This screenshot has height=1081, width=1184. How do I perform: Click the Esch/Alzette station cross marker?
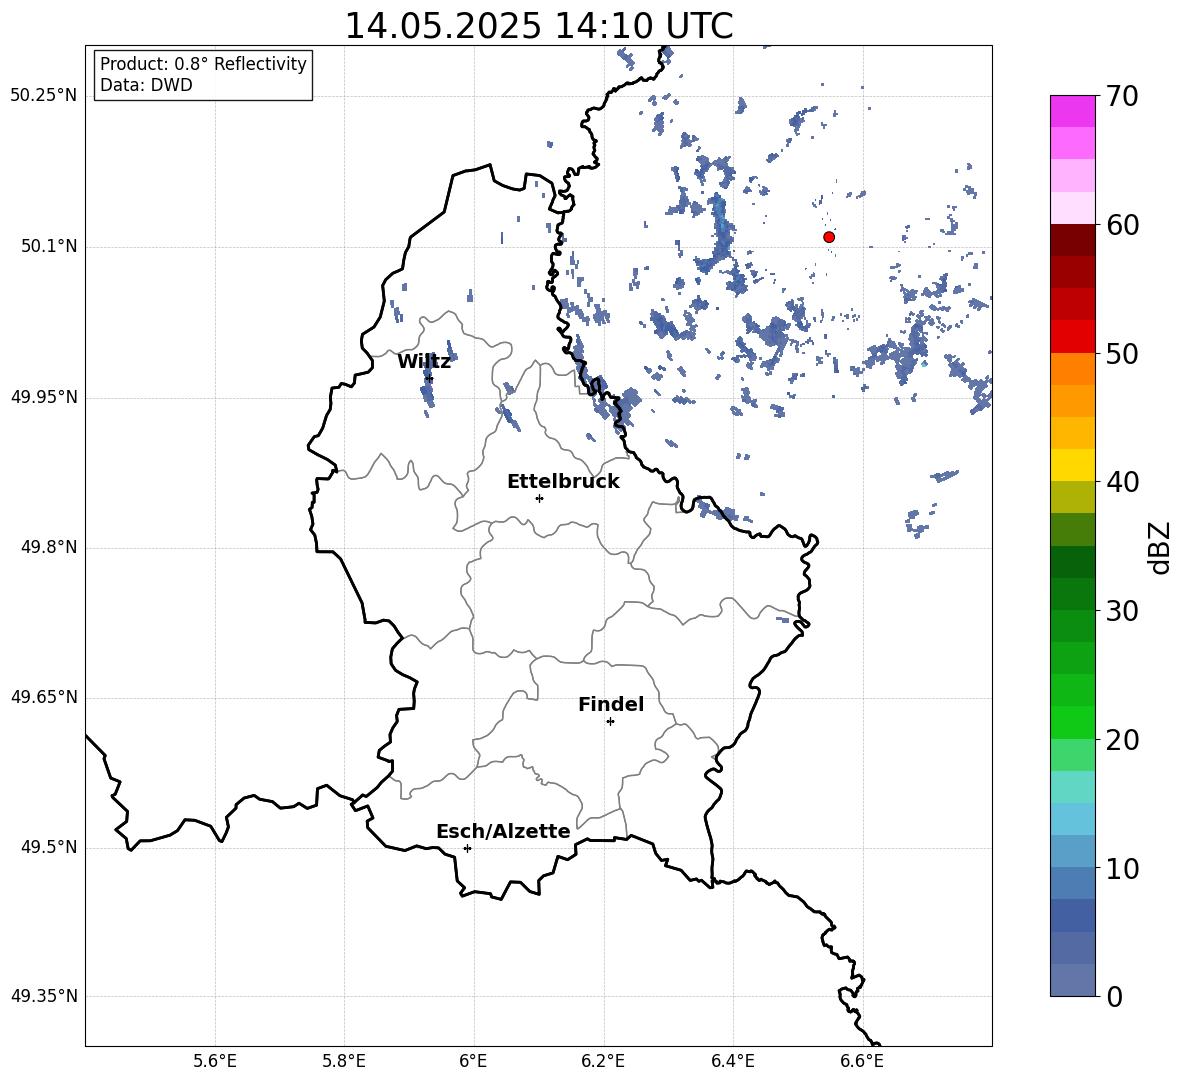pos(467,848)
